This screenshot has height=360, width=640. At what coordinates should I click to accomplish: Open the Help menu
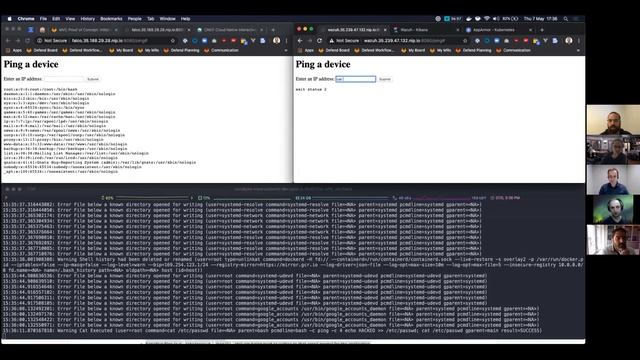coord(185,19)
